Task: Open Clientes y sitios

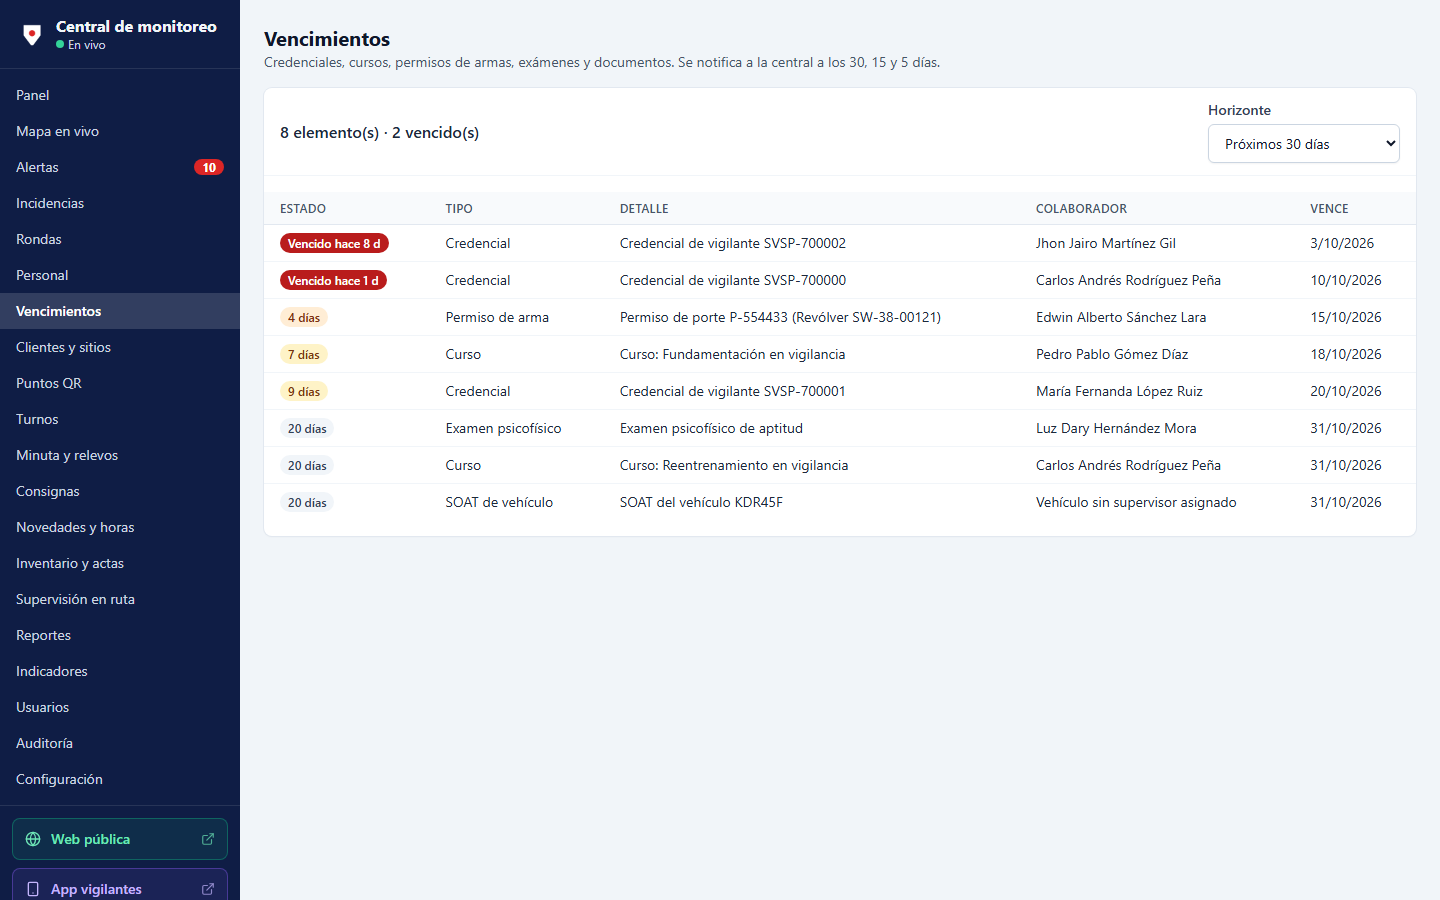Action: pyautogui.click(x=120, y=347)
